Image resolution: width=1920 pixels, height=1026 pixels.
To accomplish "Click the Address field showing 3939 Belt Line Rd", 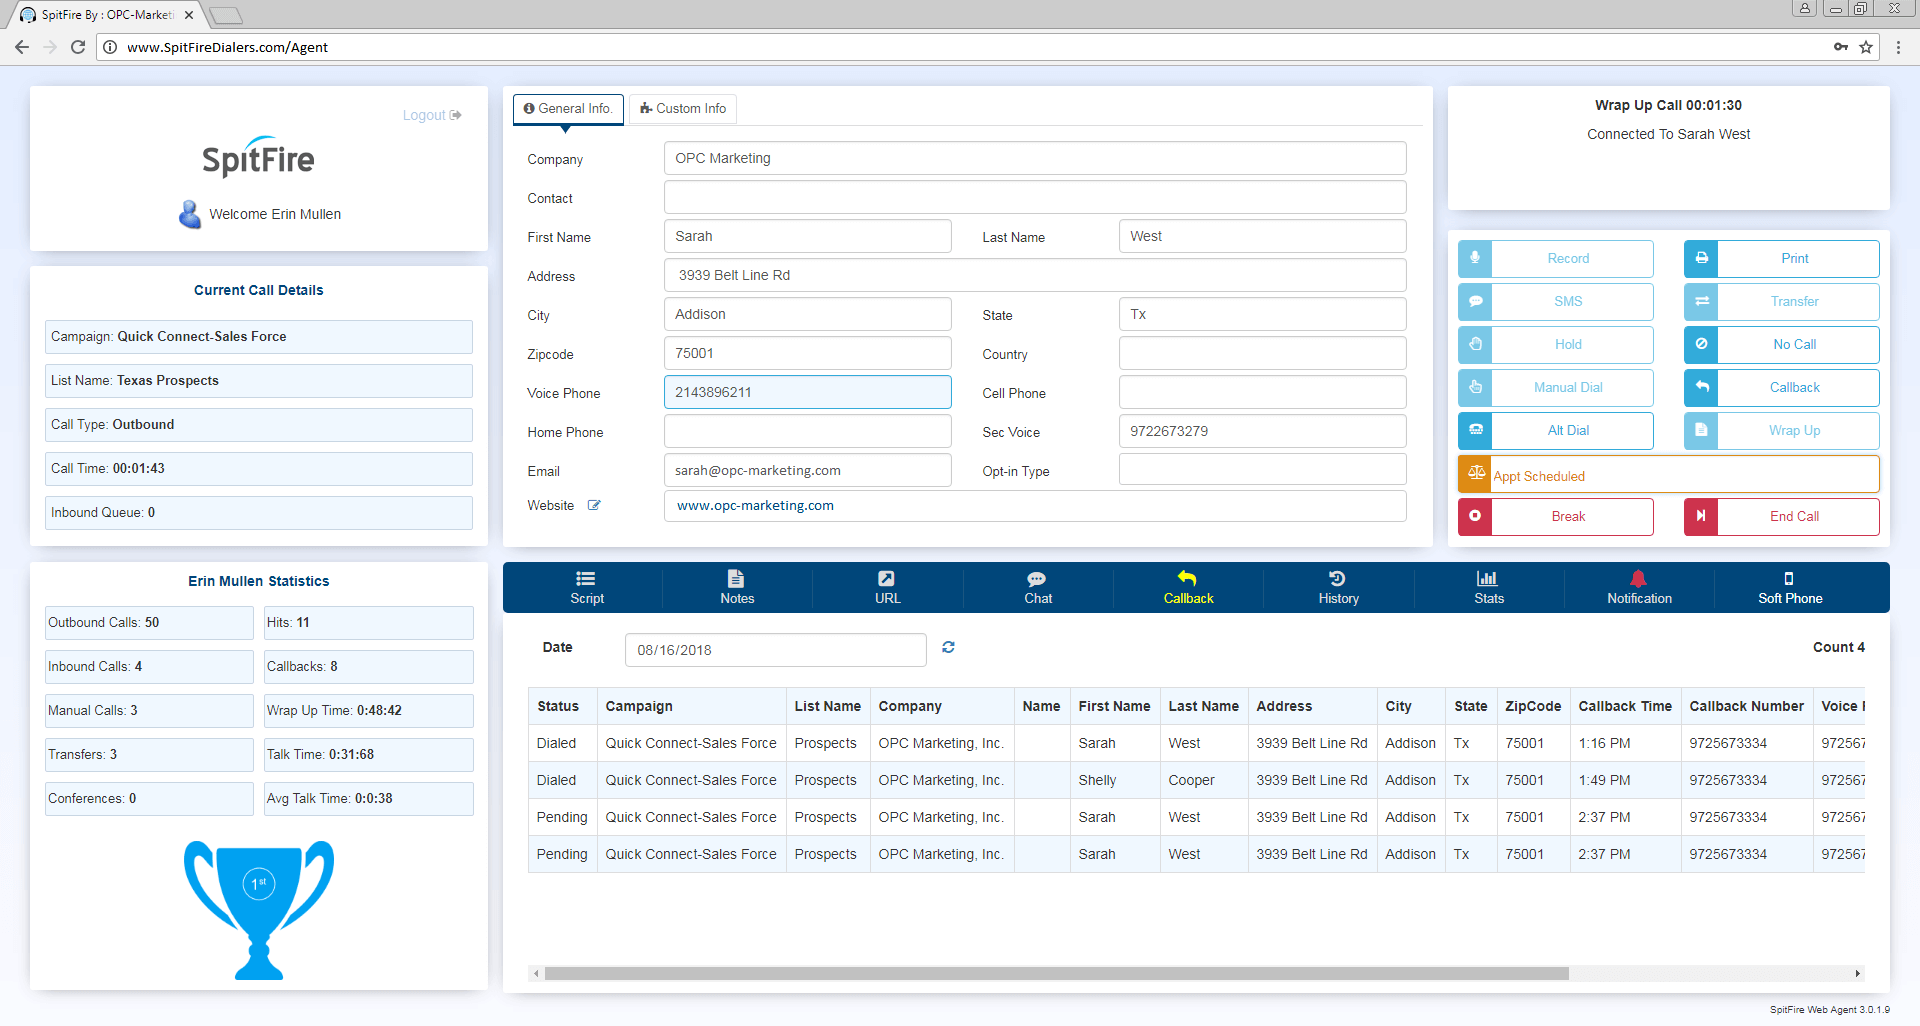I will (x=1035, y=275).
